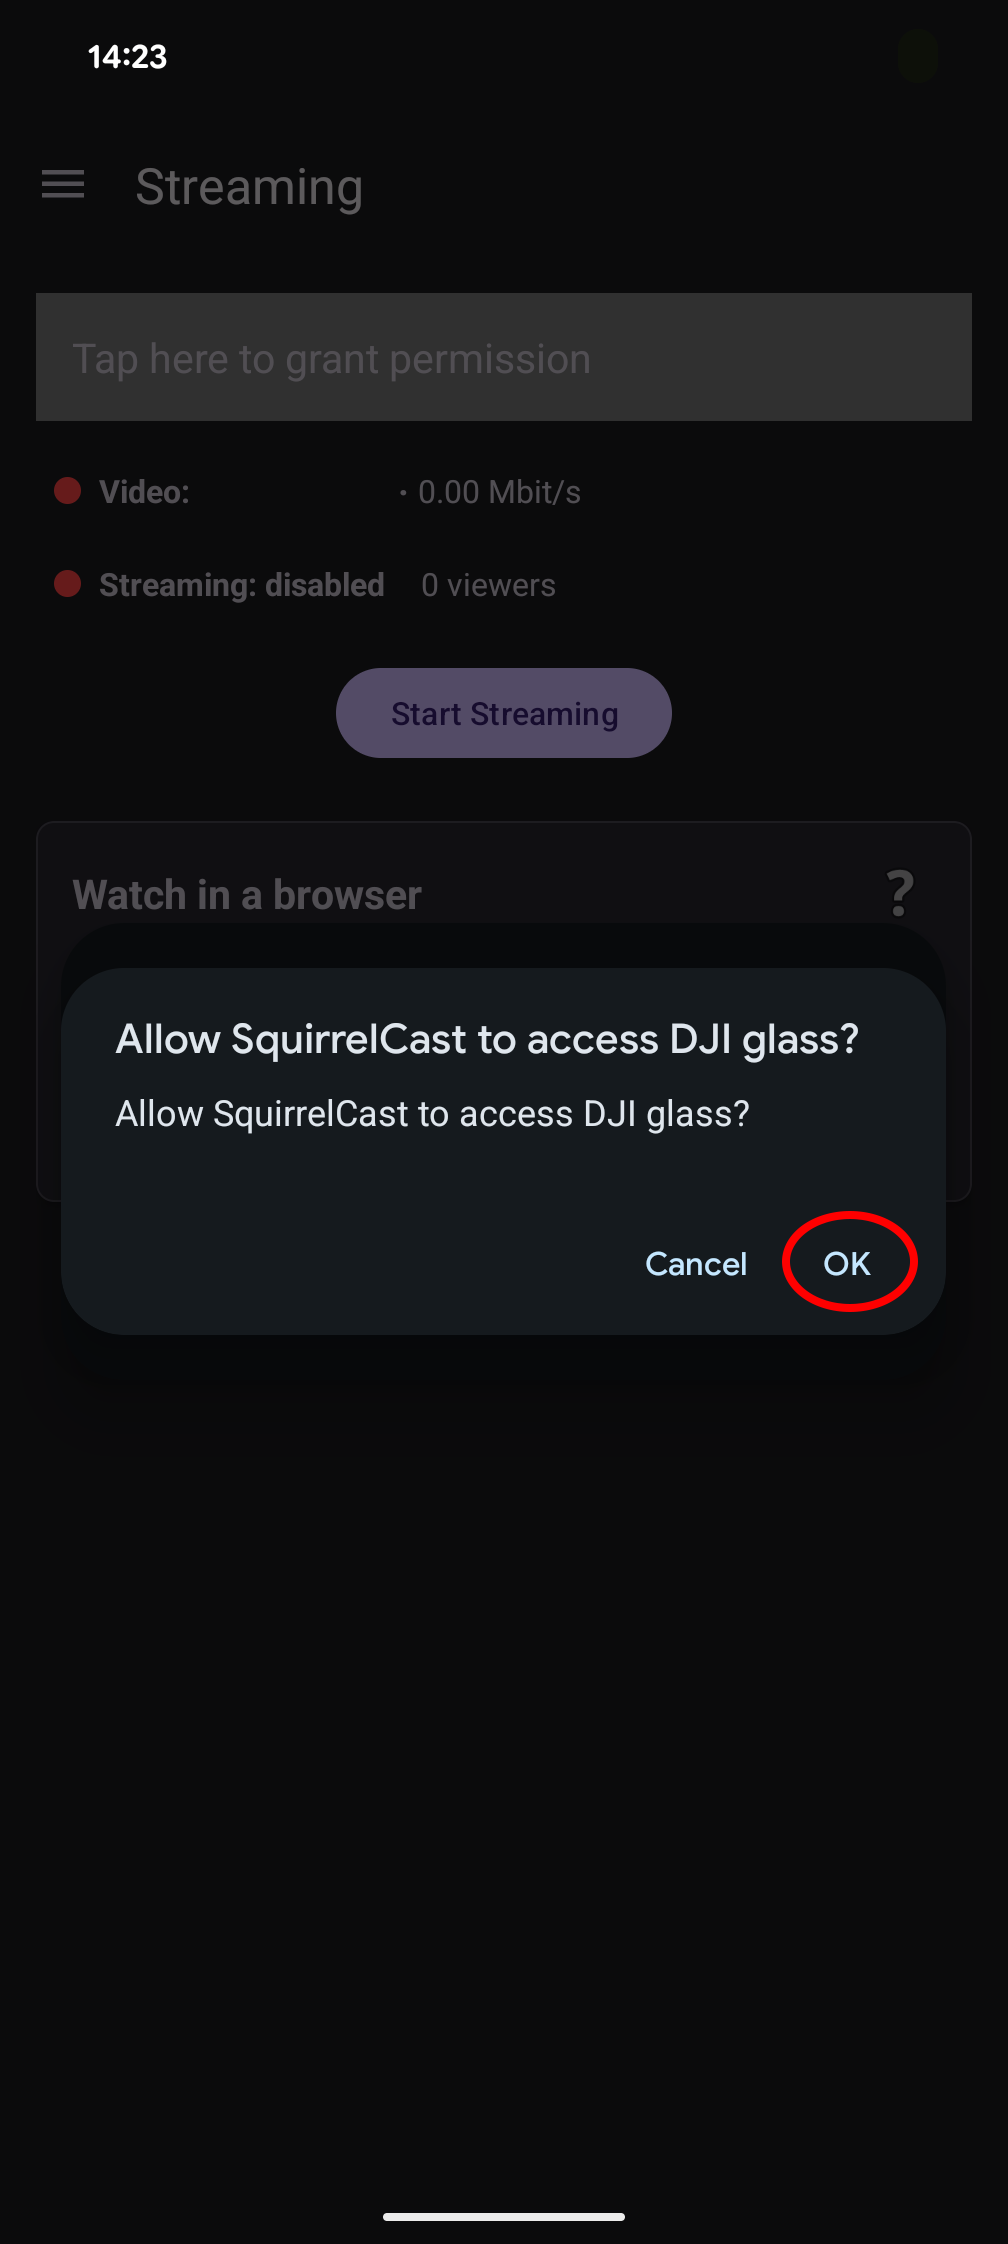Click the Streaming: disabled status text

point(241,584)
